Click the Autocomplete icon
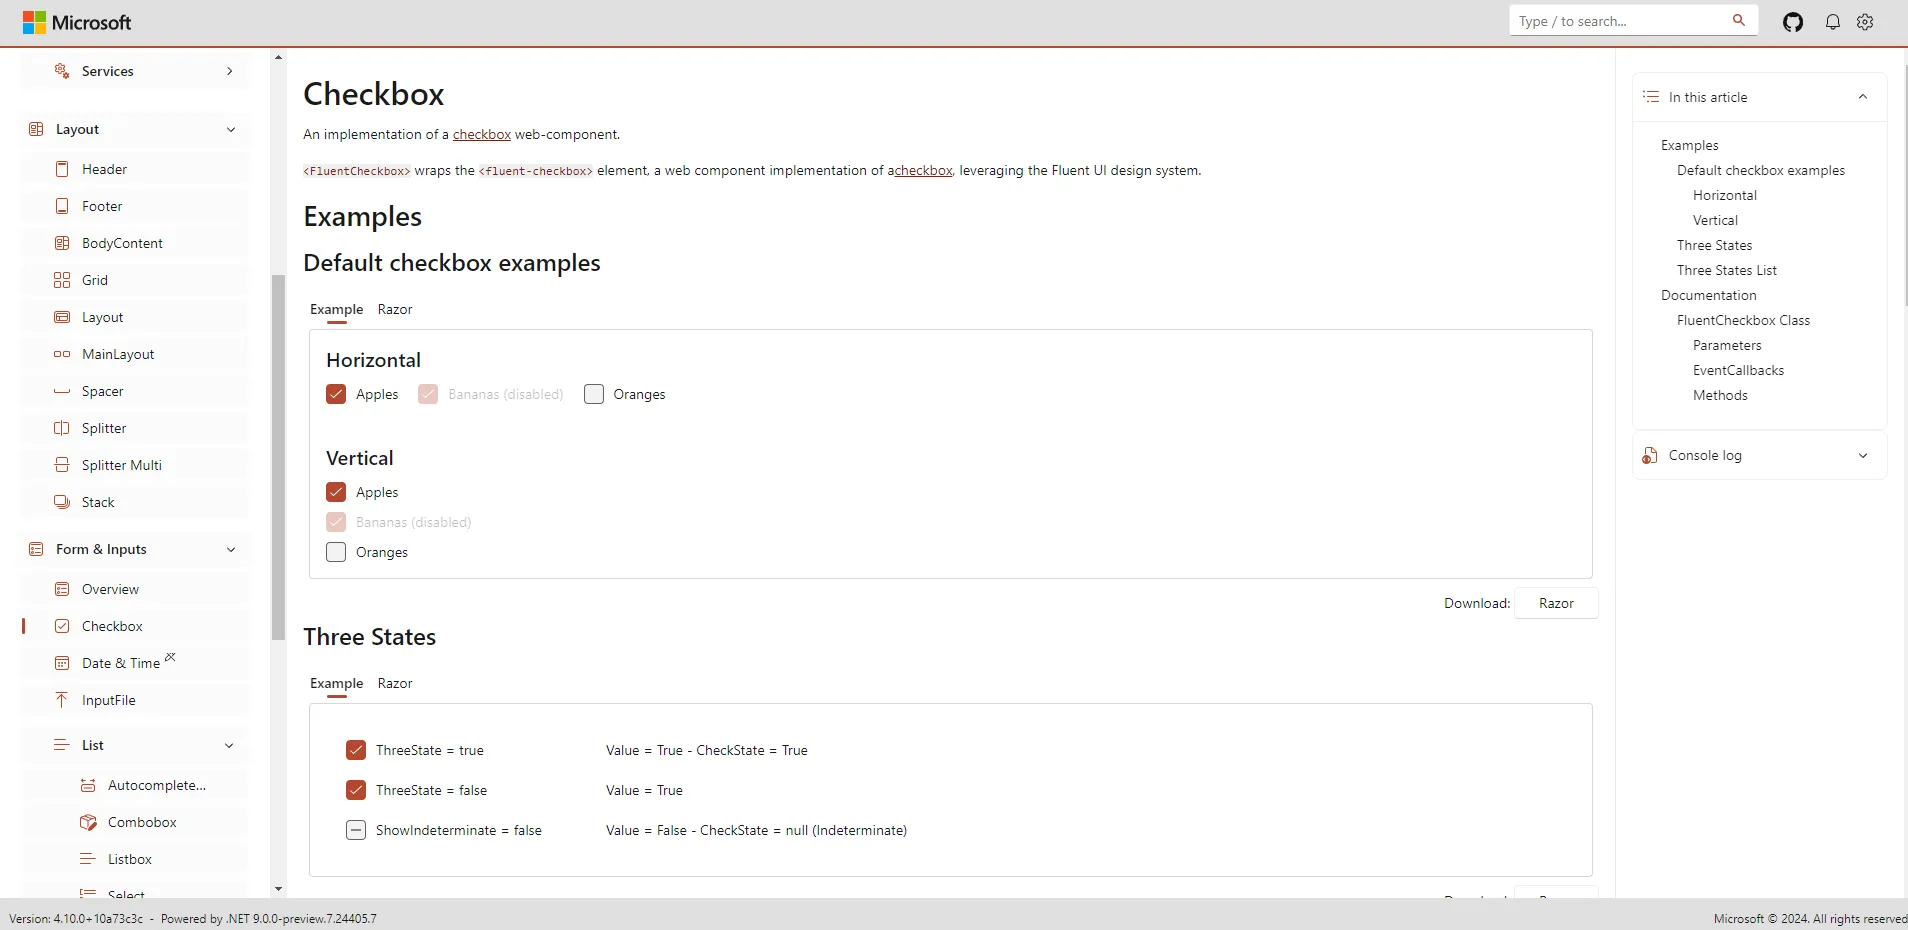 (88, 785)
